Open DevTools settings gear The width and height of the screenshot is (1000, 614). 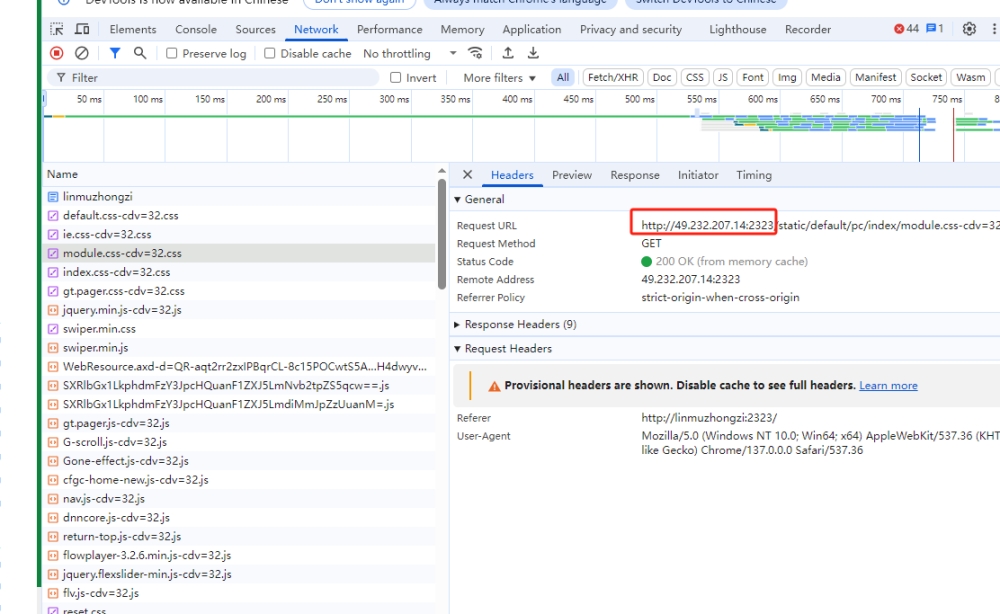[x=969, y=29]
